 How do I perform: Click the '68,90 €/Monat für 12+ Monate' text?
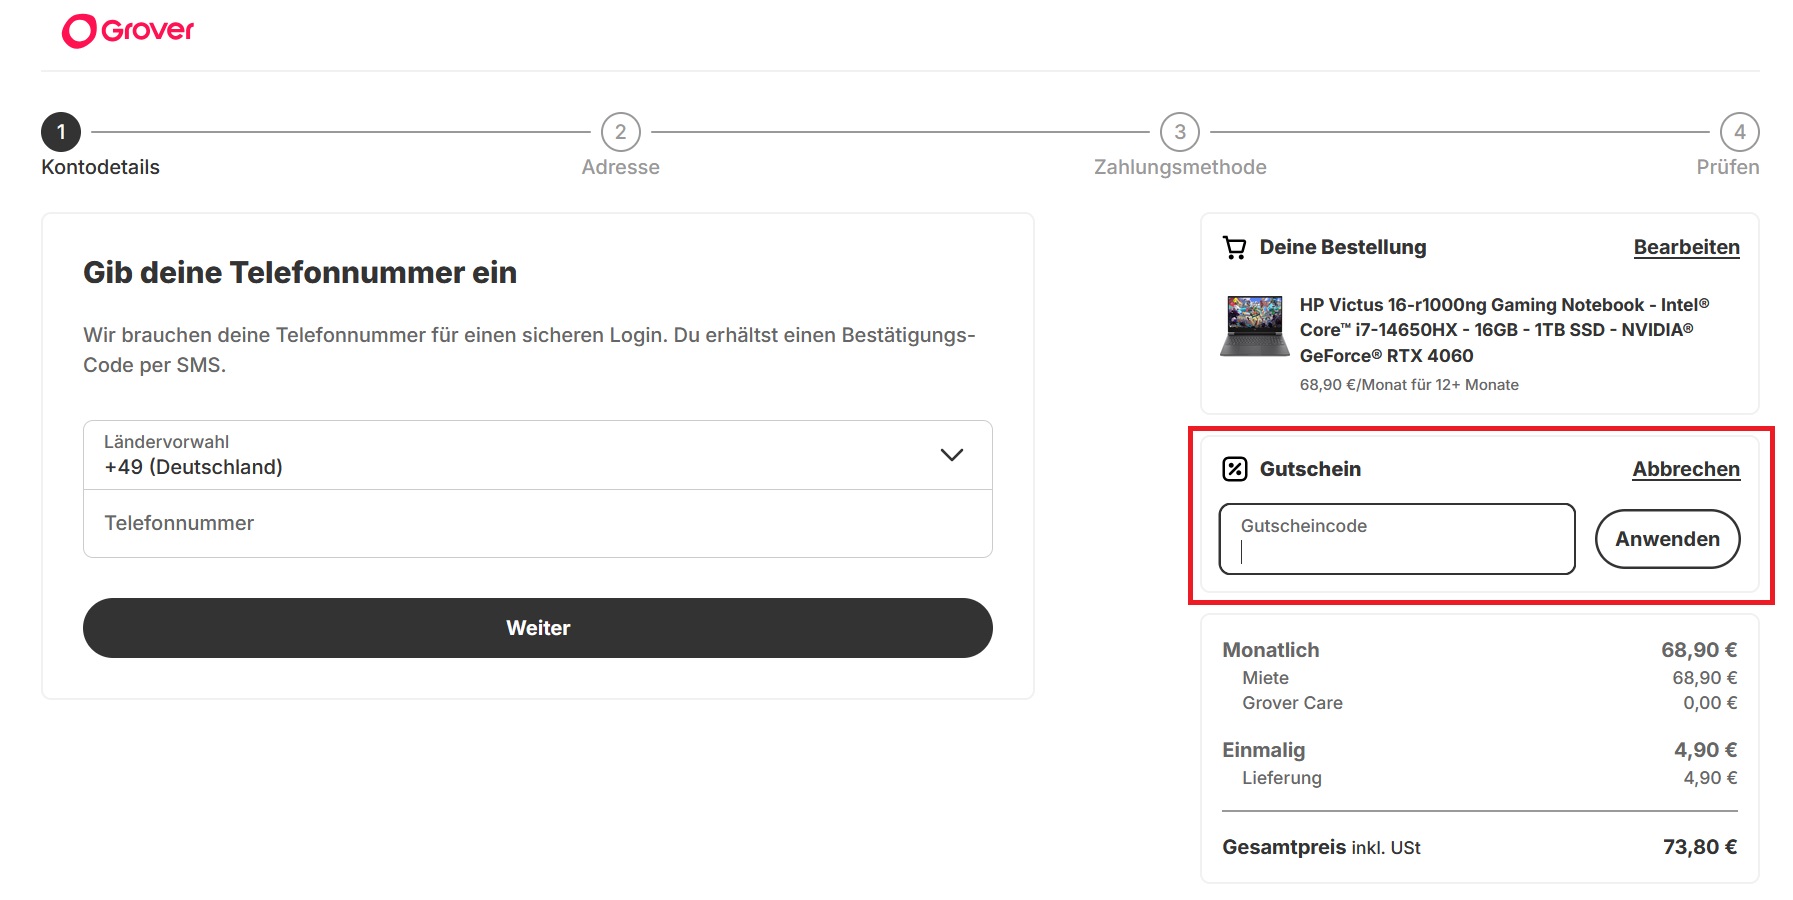1409,385
